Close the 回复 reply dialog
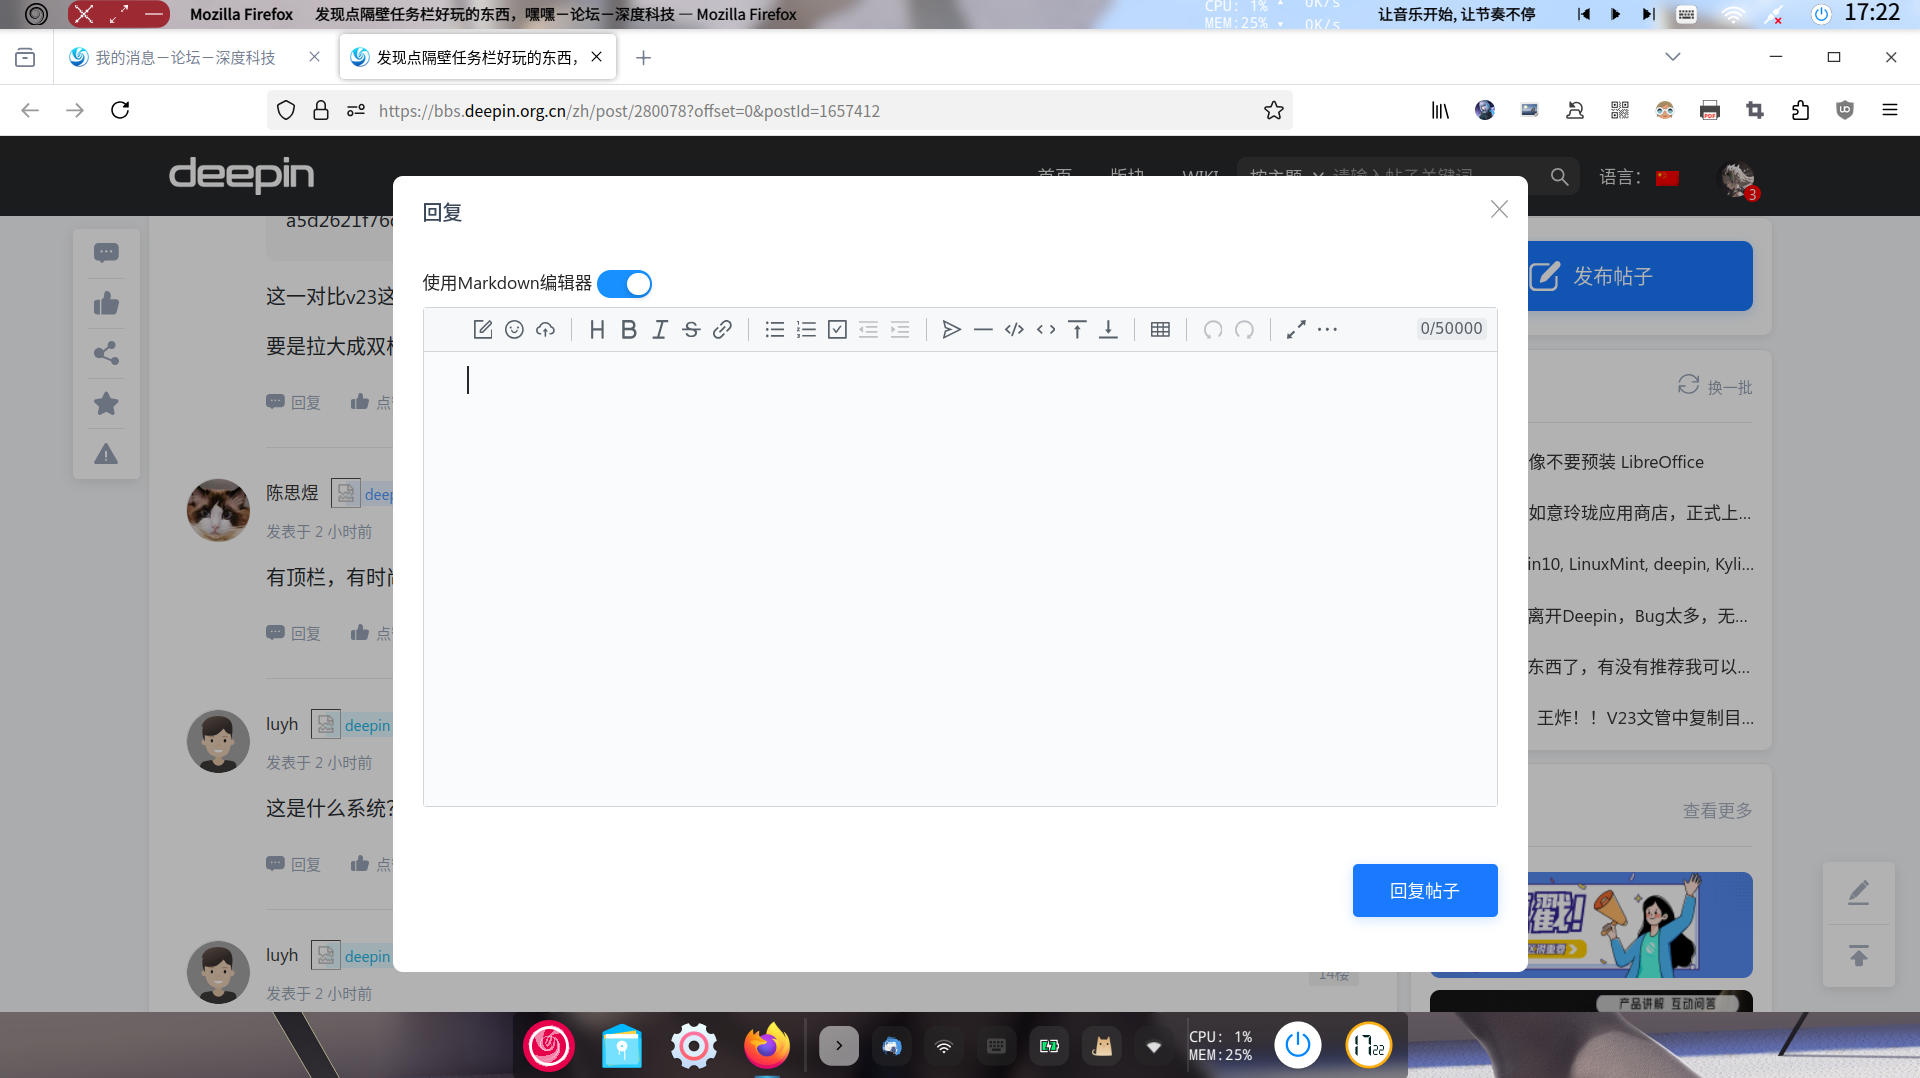The image size is (1920, 1078). (x=1499, y=209)
